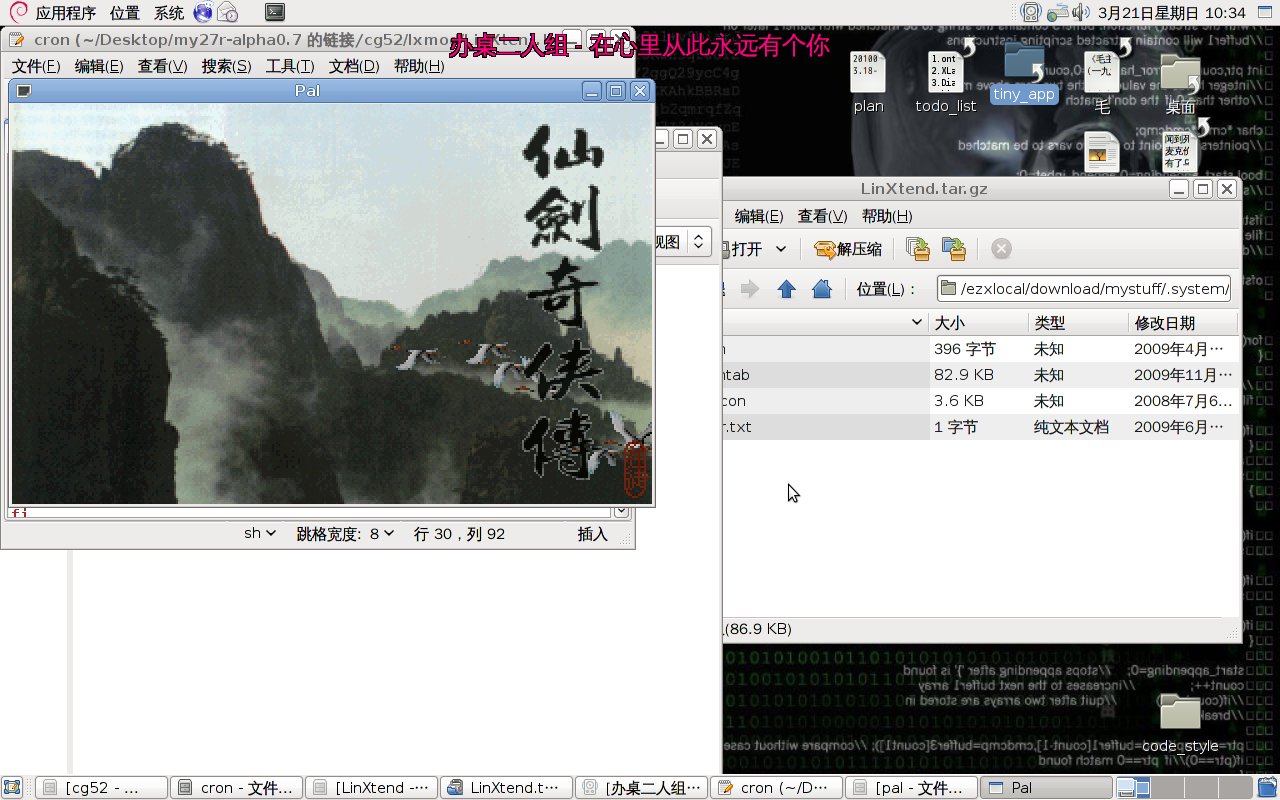Image resolution: width=1280 pixels, height=800 pixels.
Task: Switch to the [LinXtend taskbar window
Action: pos(371,788)
